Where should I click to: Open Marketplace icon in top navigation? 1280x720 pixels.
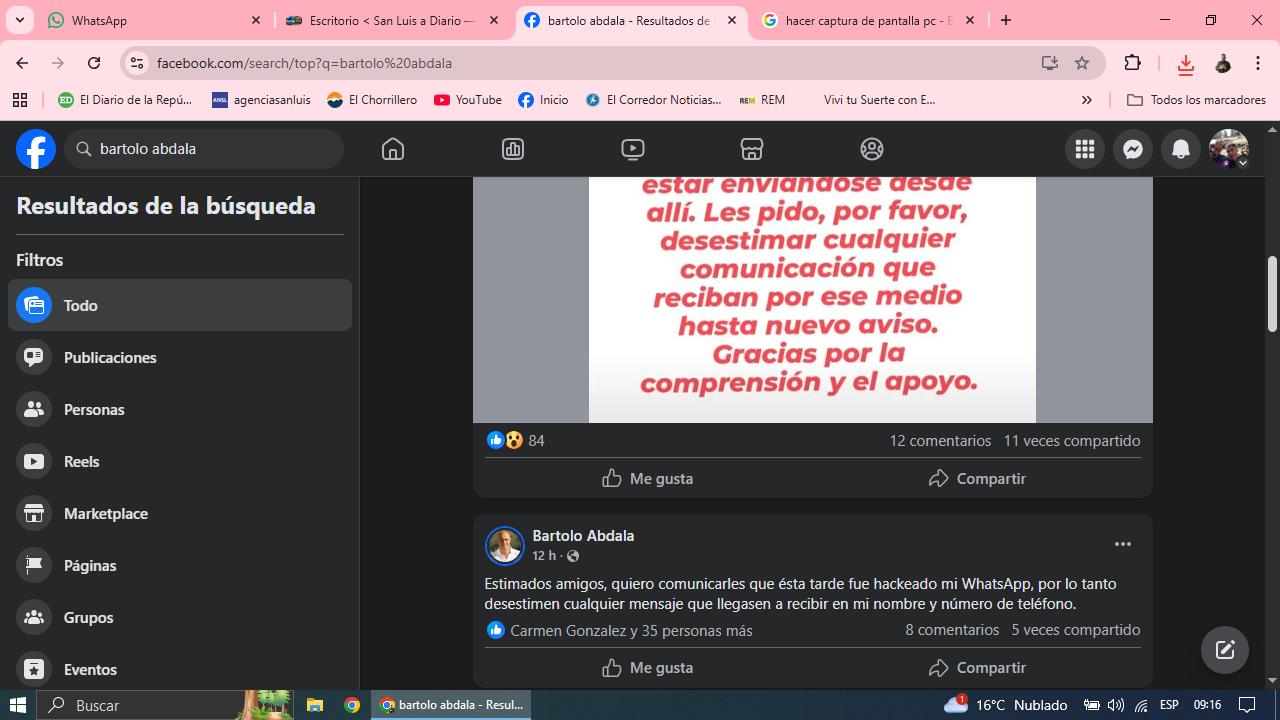pyautogui.click(x=752, y=149)
